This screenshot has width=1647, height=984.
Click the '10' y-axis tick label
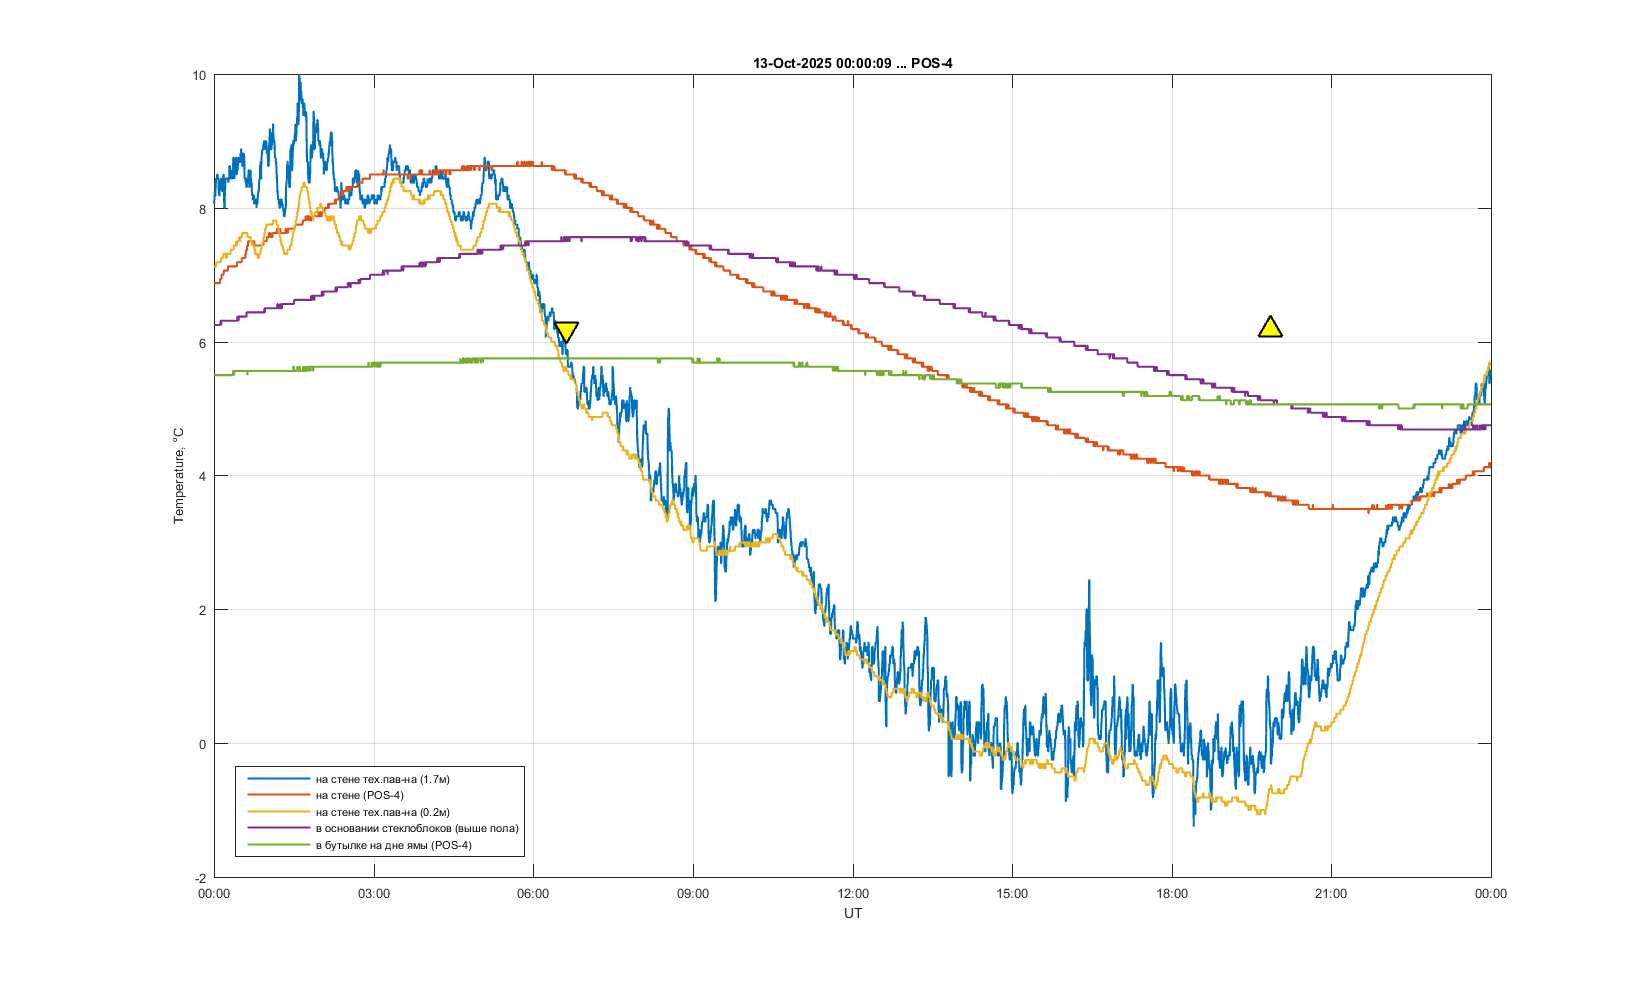[199, 76]
